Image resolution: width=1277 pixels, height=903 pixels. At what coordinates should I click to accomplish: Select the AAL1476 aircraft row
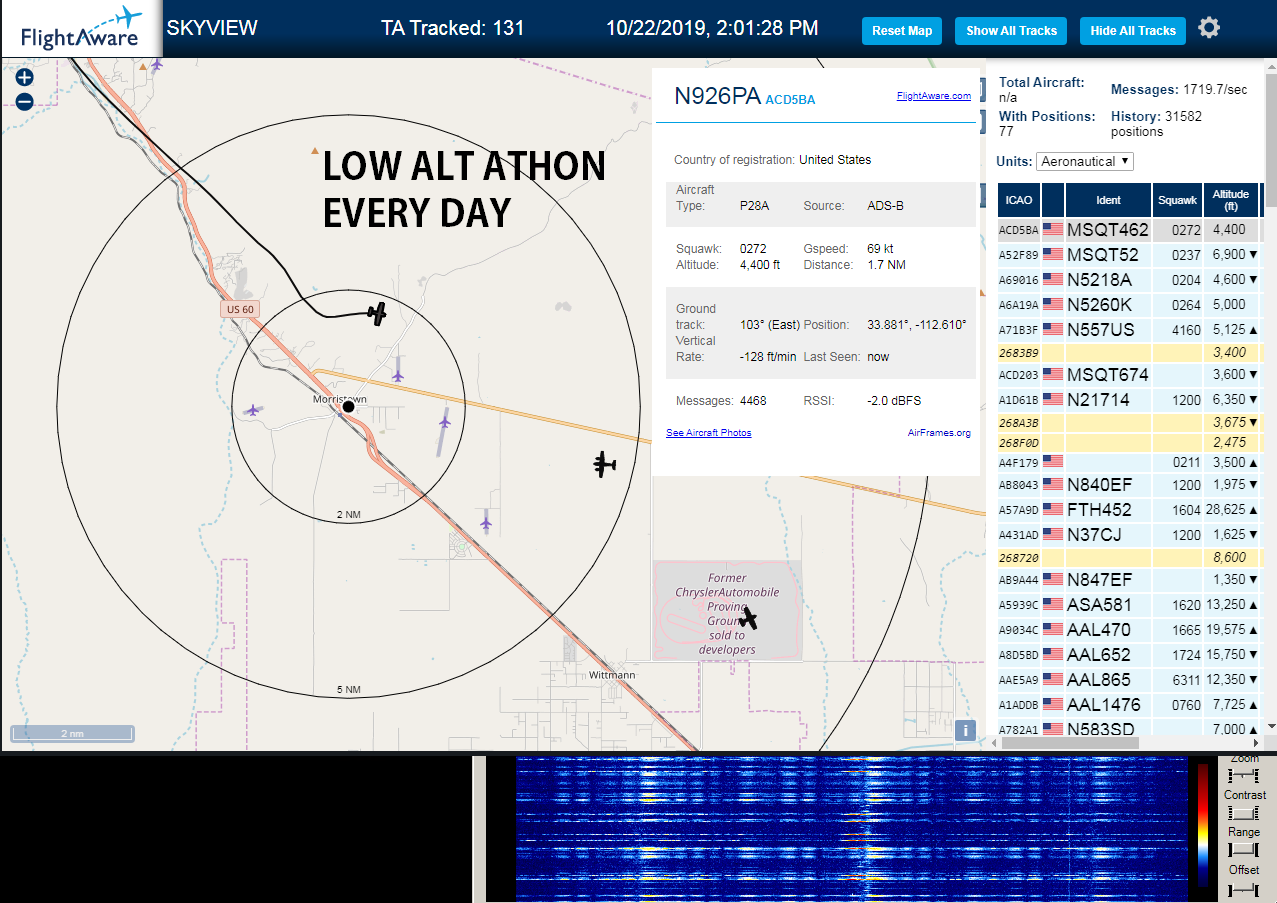(1130, 705)
